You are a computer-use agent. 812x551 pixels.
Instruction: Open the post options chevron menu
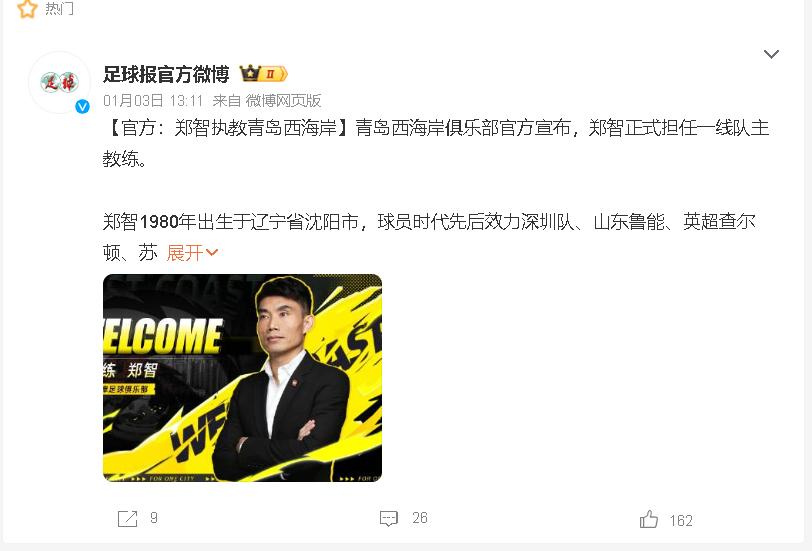(x=771, y=54)
